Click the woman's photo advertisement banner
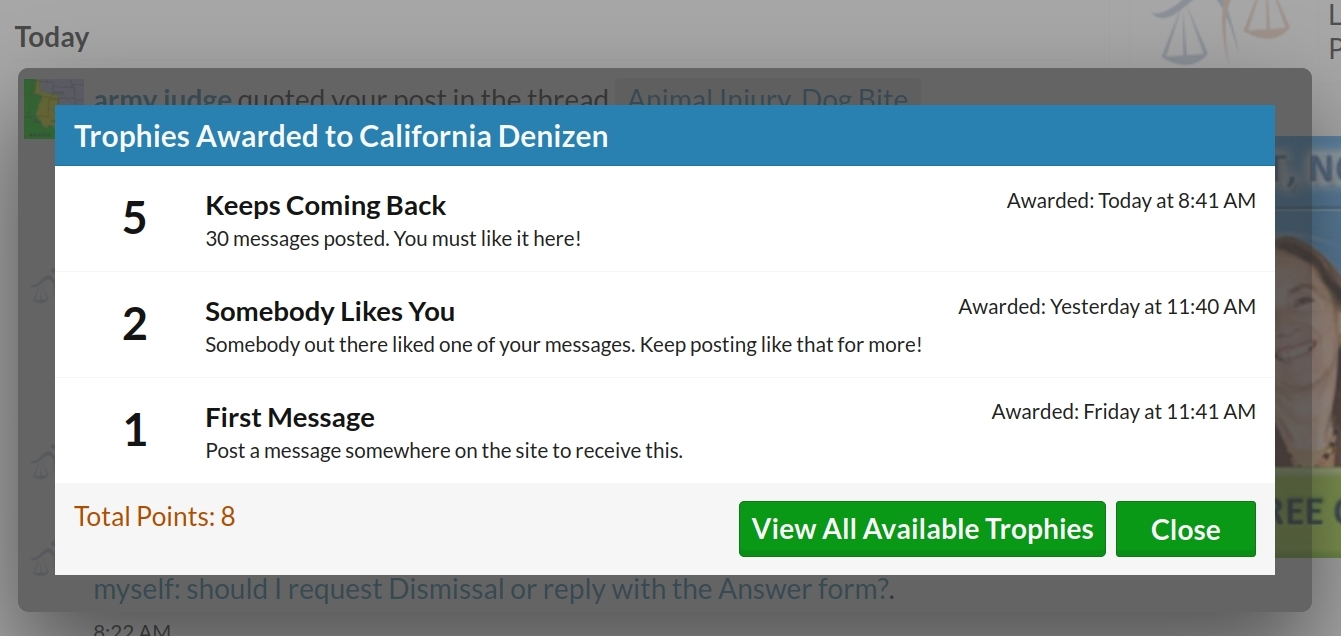1341x636 pixels. pyautogui.click(x=1308, y=345)
